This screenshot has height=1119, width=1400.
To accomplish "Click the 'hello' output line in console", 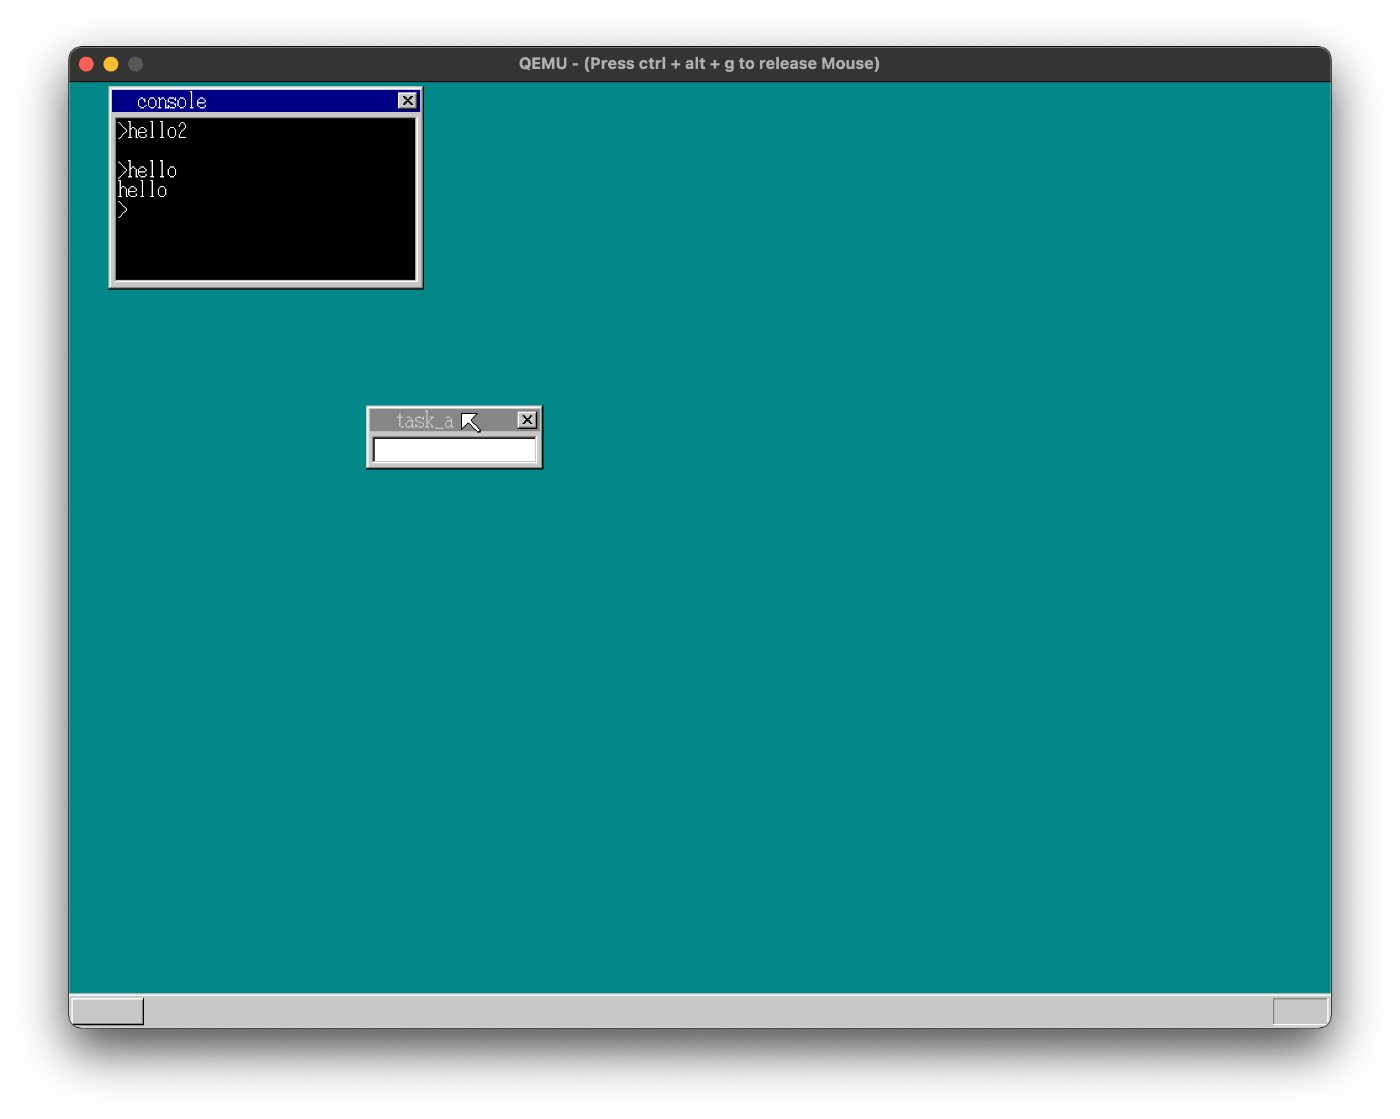I will tap(143, 190).
